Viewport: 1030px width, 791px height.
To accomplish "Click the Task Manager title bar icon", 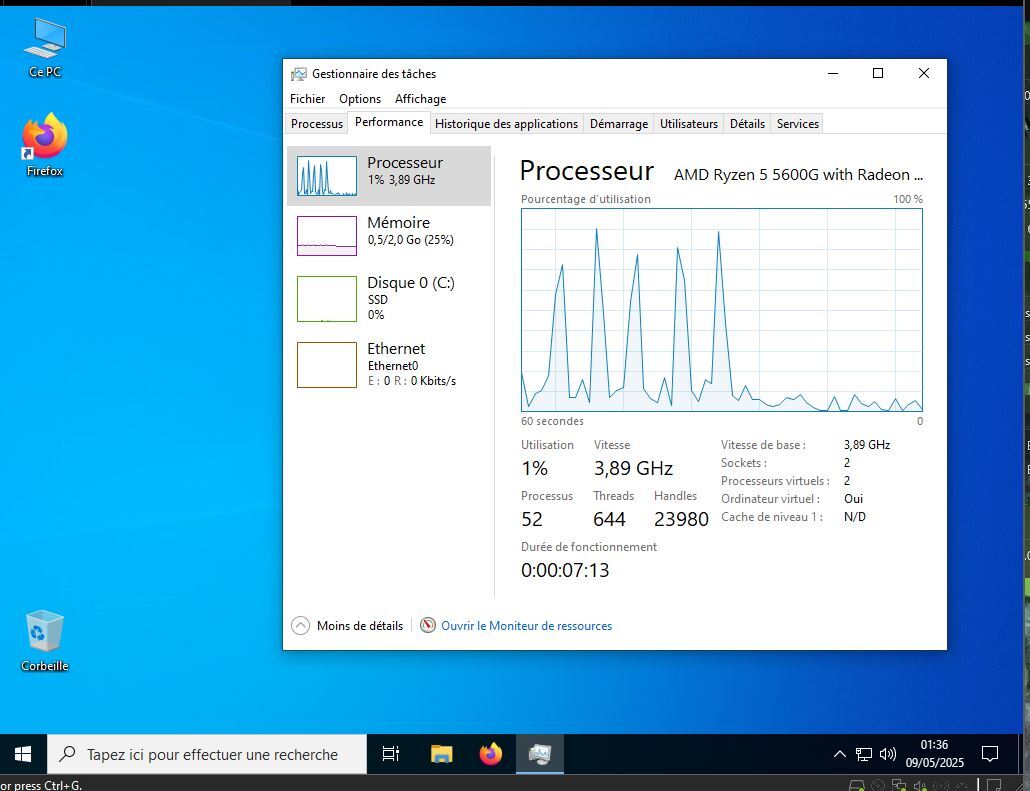I will (x=299, y=74).
